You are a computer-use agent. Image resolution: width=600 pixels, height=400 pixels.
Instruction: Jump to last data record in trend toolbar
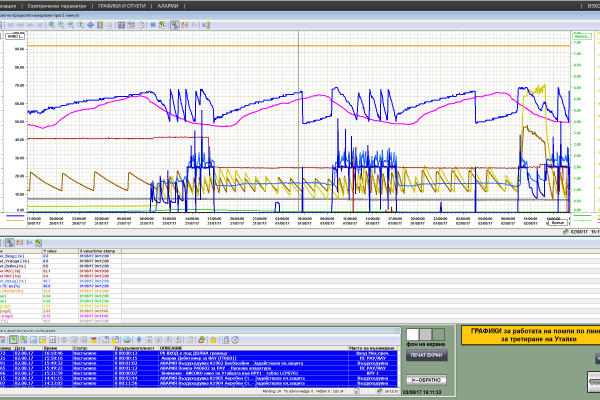[39, 25]
